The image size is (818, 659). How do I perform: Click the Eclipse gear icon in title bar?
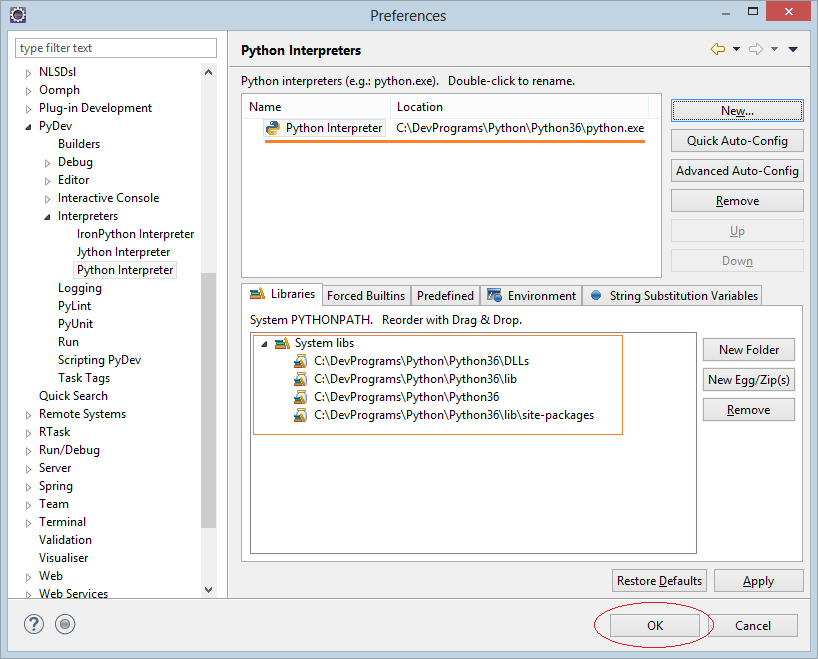pyautogui.click(x=18, y=15)
